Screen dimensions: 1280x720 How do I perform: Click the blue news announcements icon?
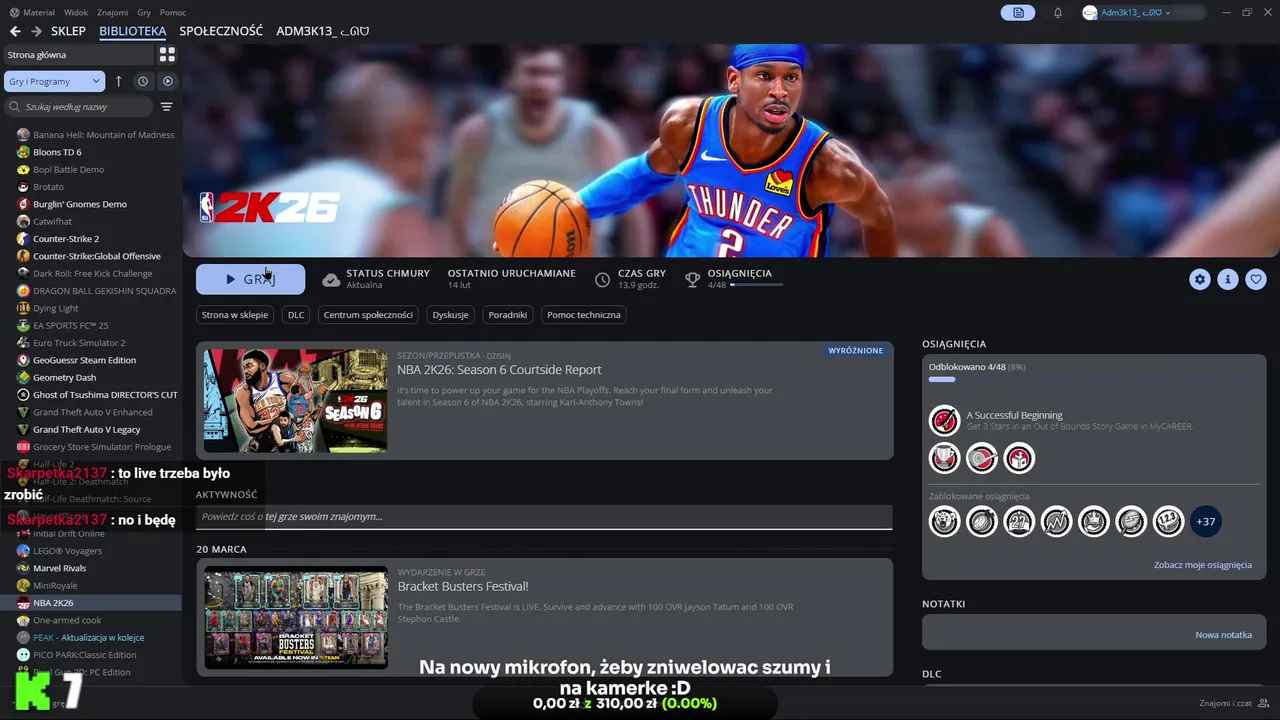coord(1018,13)
